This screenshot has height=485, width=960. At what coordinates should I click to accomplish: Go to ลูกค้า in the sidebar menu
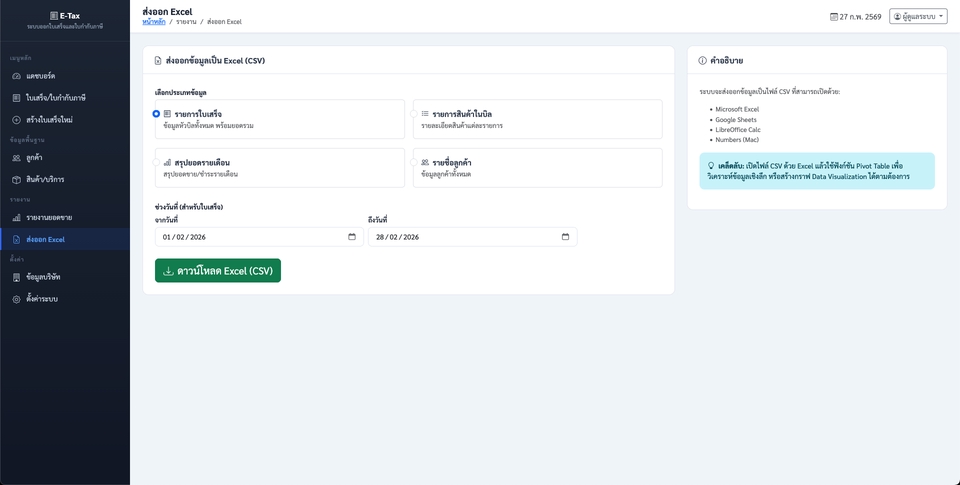[x=34, y=158]
